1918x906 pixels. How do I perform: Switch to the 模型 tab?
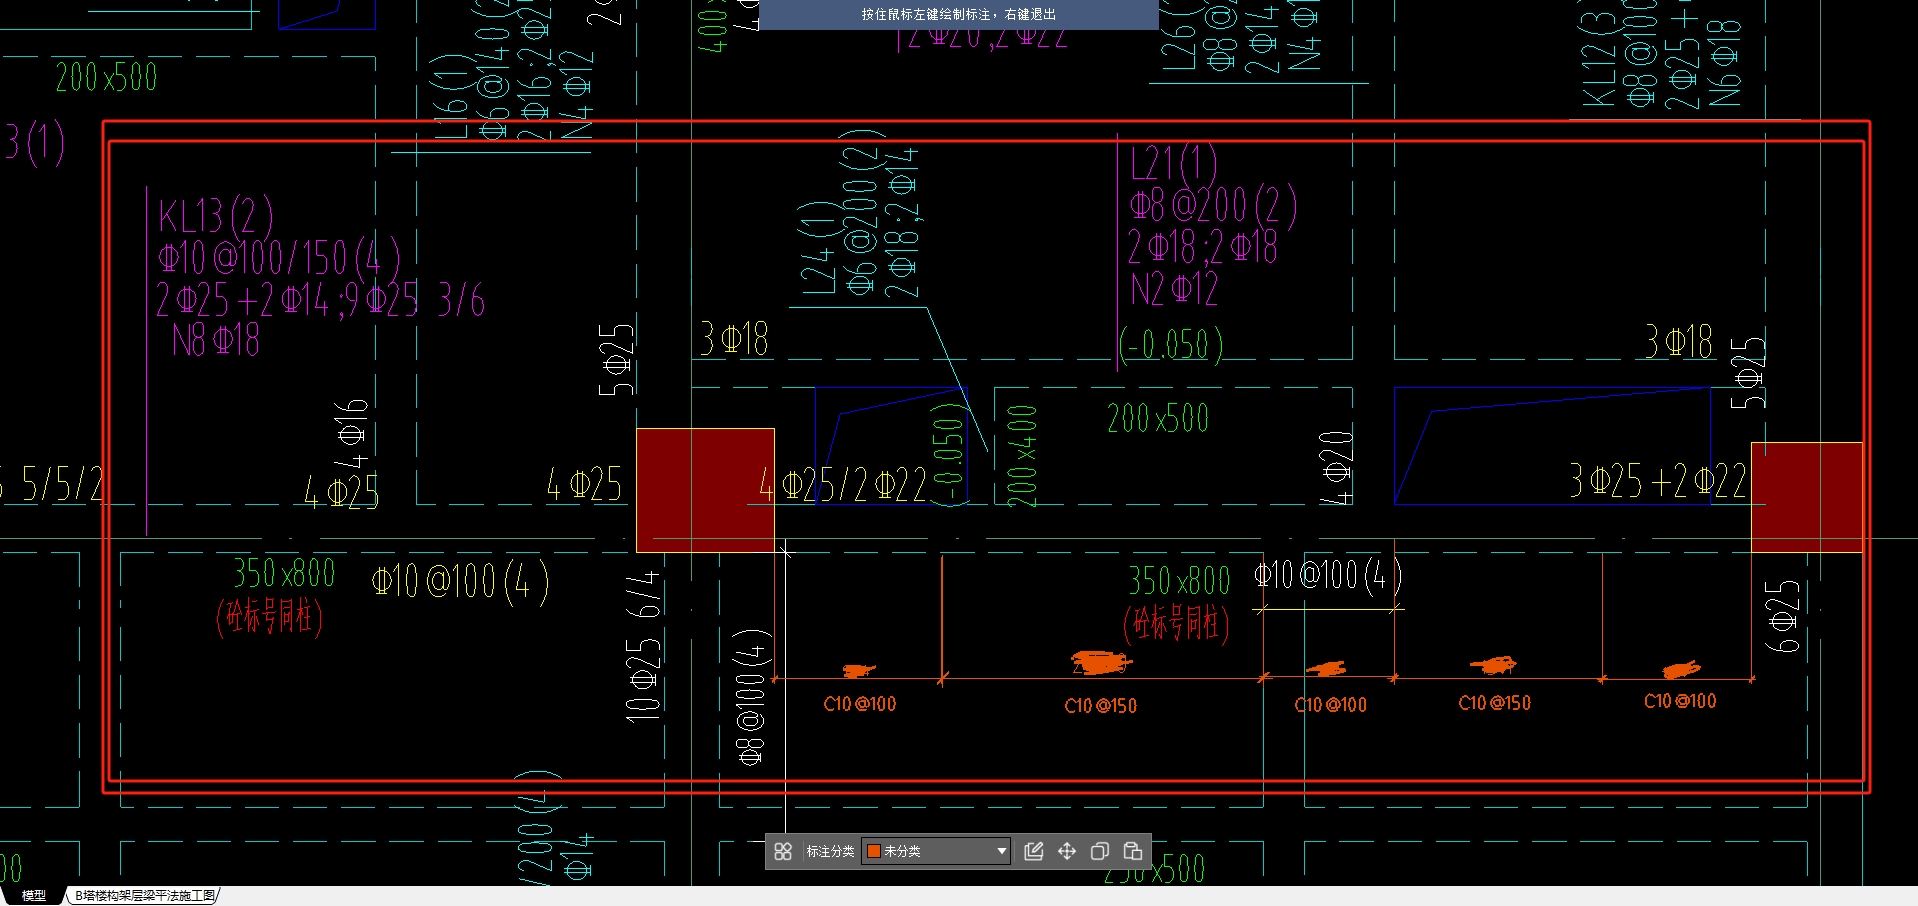point(34,896)
